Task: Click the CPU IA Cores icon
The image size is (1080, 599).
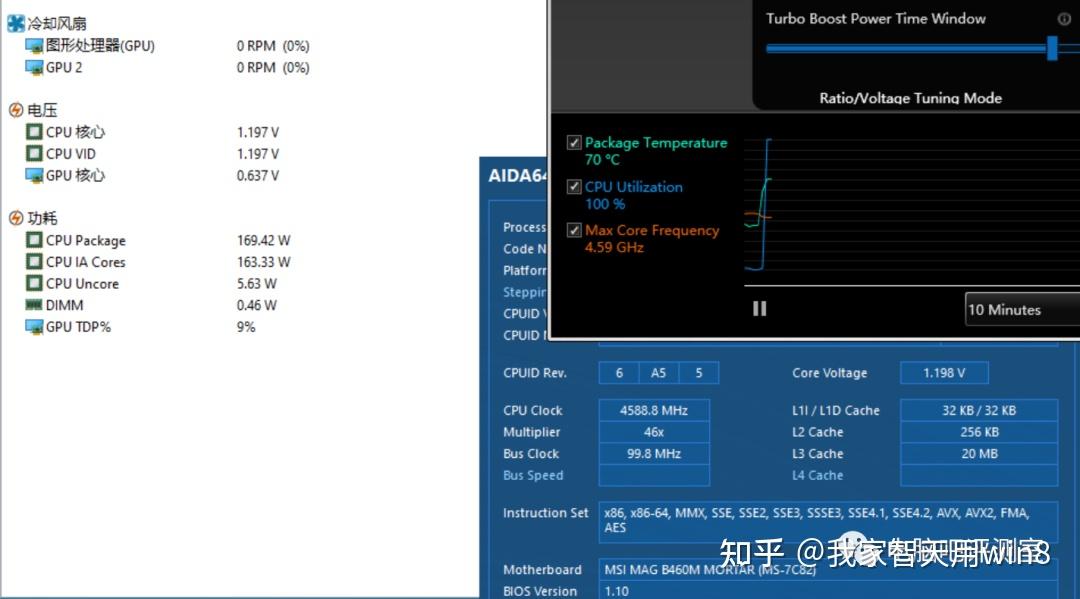Action: click(x=34, y=262)
